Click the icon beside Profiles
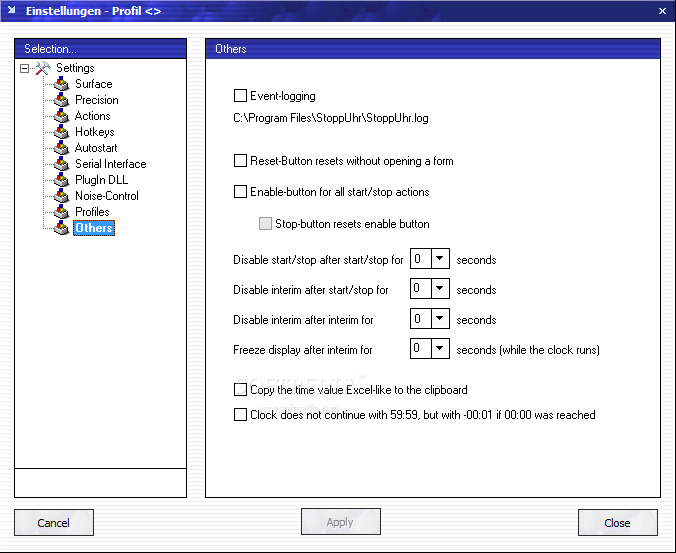This screenshot has height=553, width=676. coord(62,211)
